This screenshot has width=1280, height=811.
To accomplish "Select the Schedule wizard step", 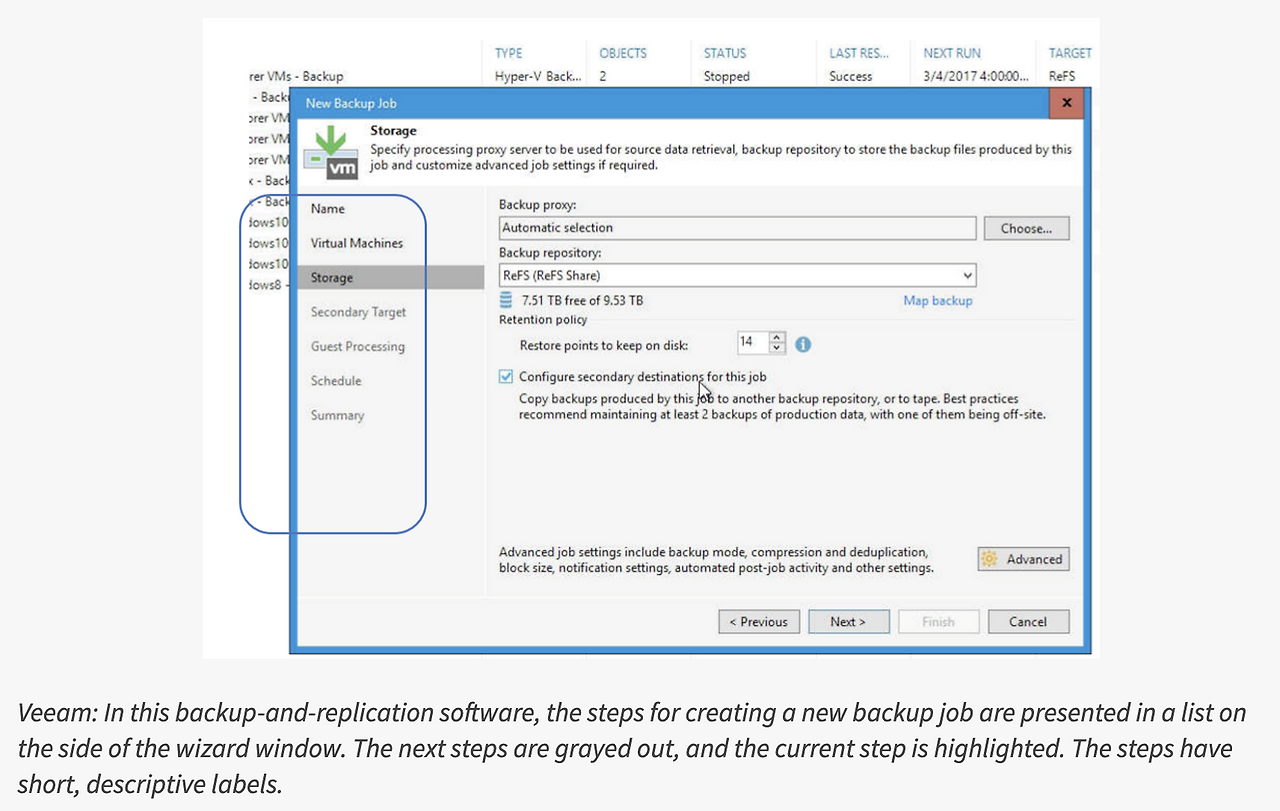I will [336, 381].
